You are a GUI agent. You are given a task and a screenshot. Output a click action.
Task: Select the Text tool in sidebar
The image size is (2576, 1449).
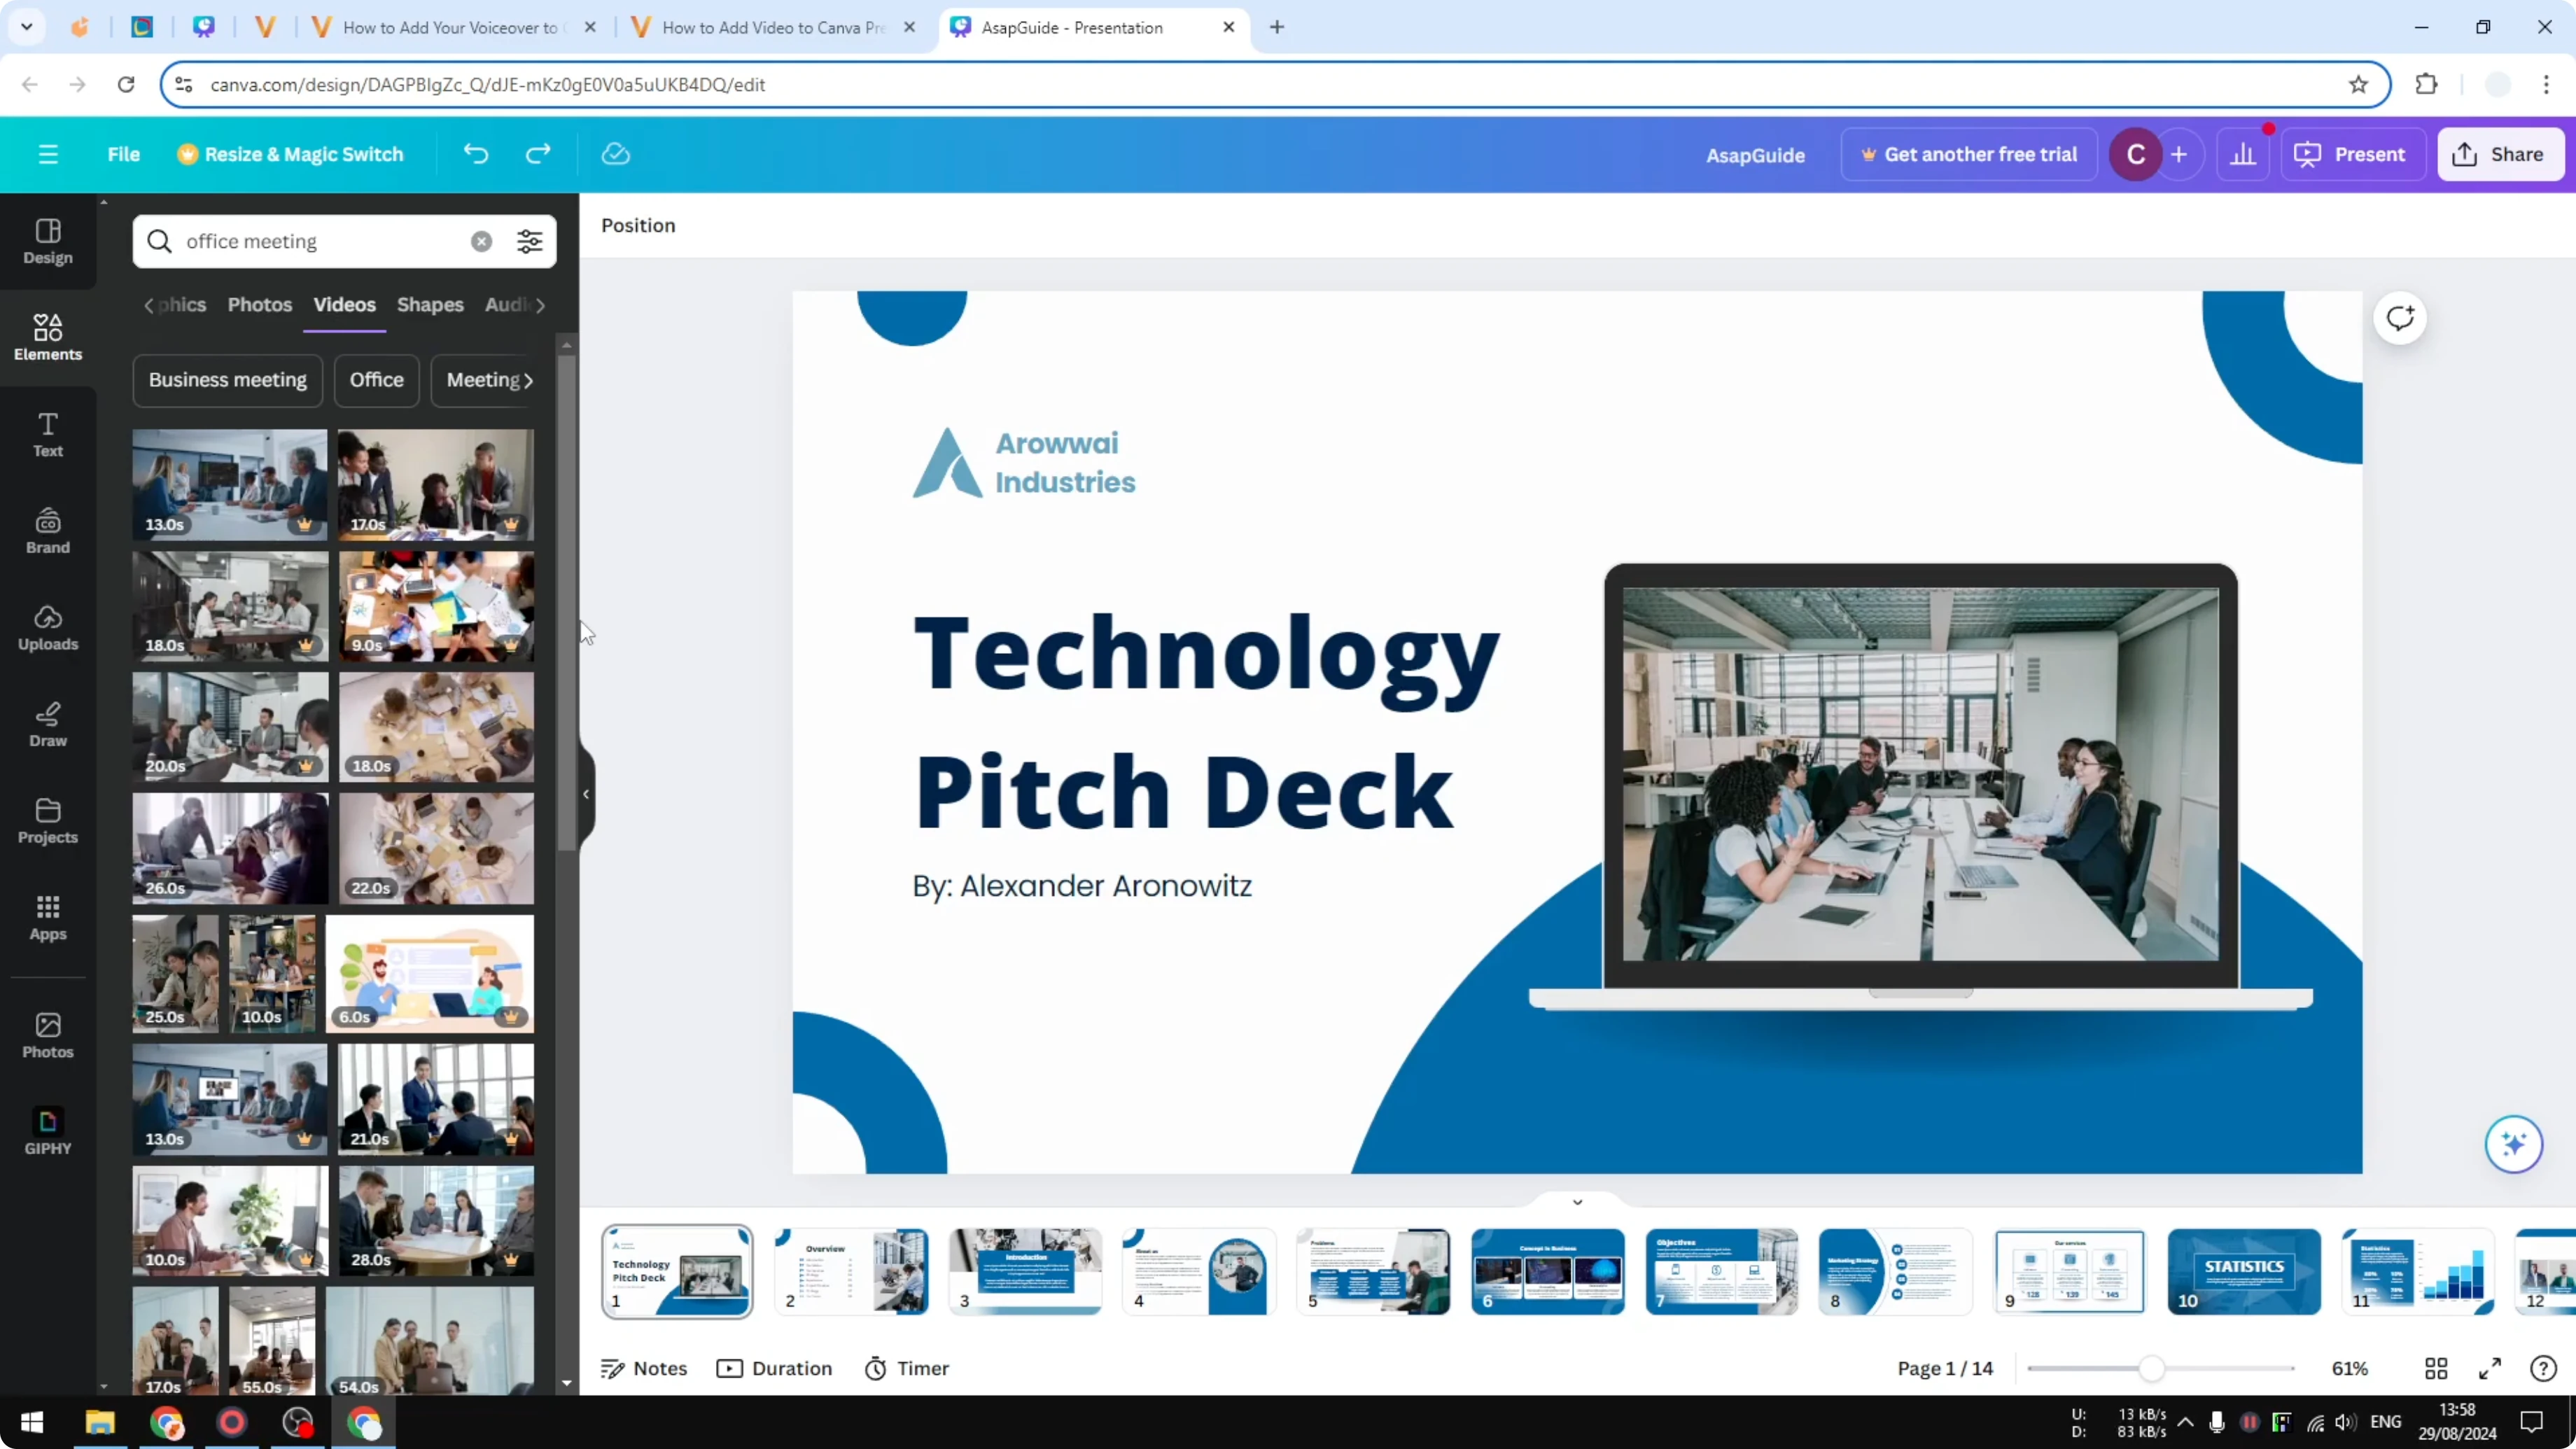[x=48, y=435]
